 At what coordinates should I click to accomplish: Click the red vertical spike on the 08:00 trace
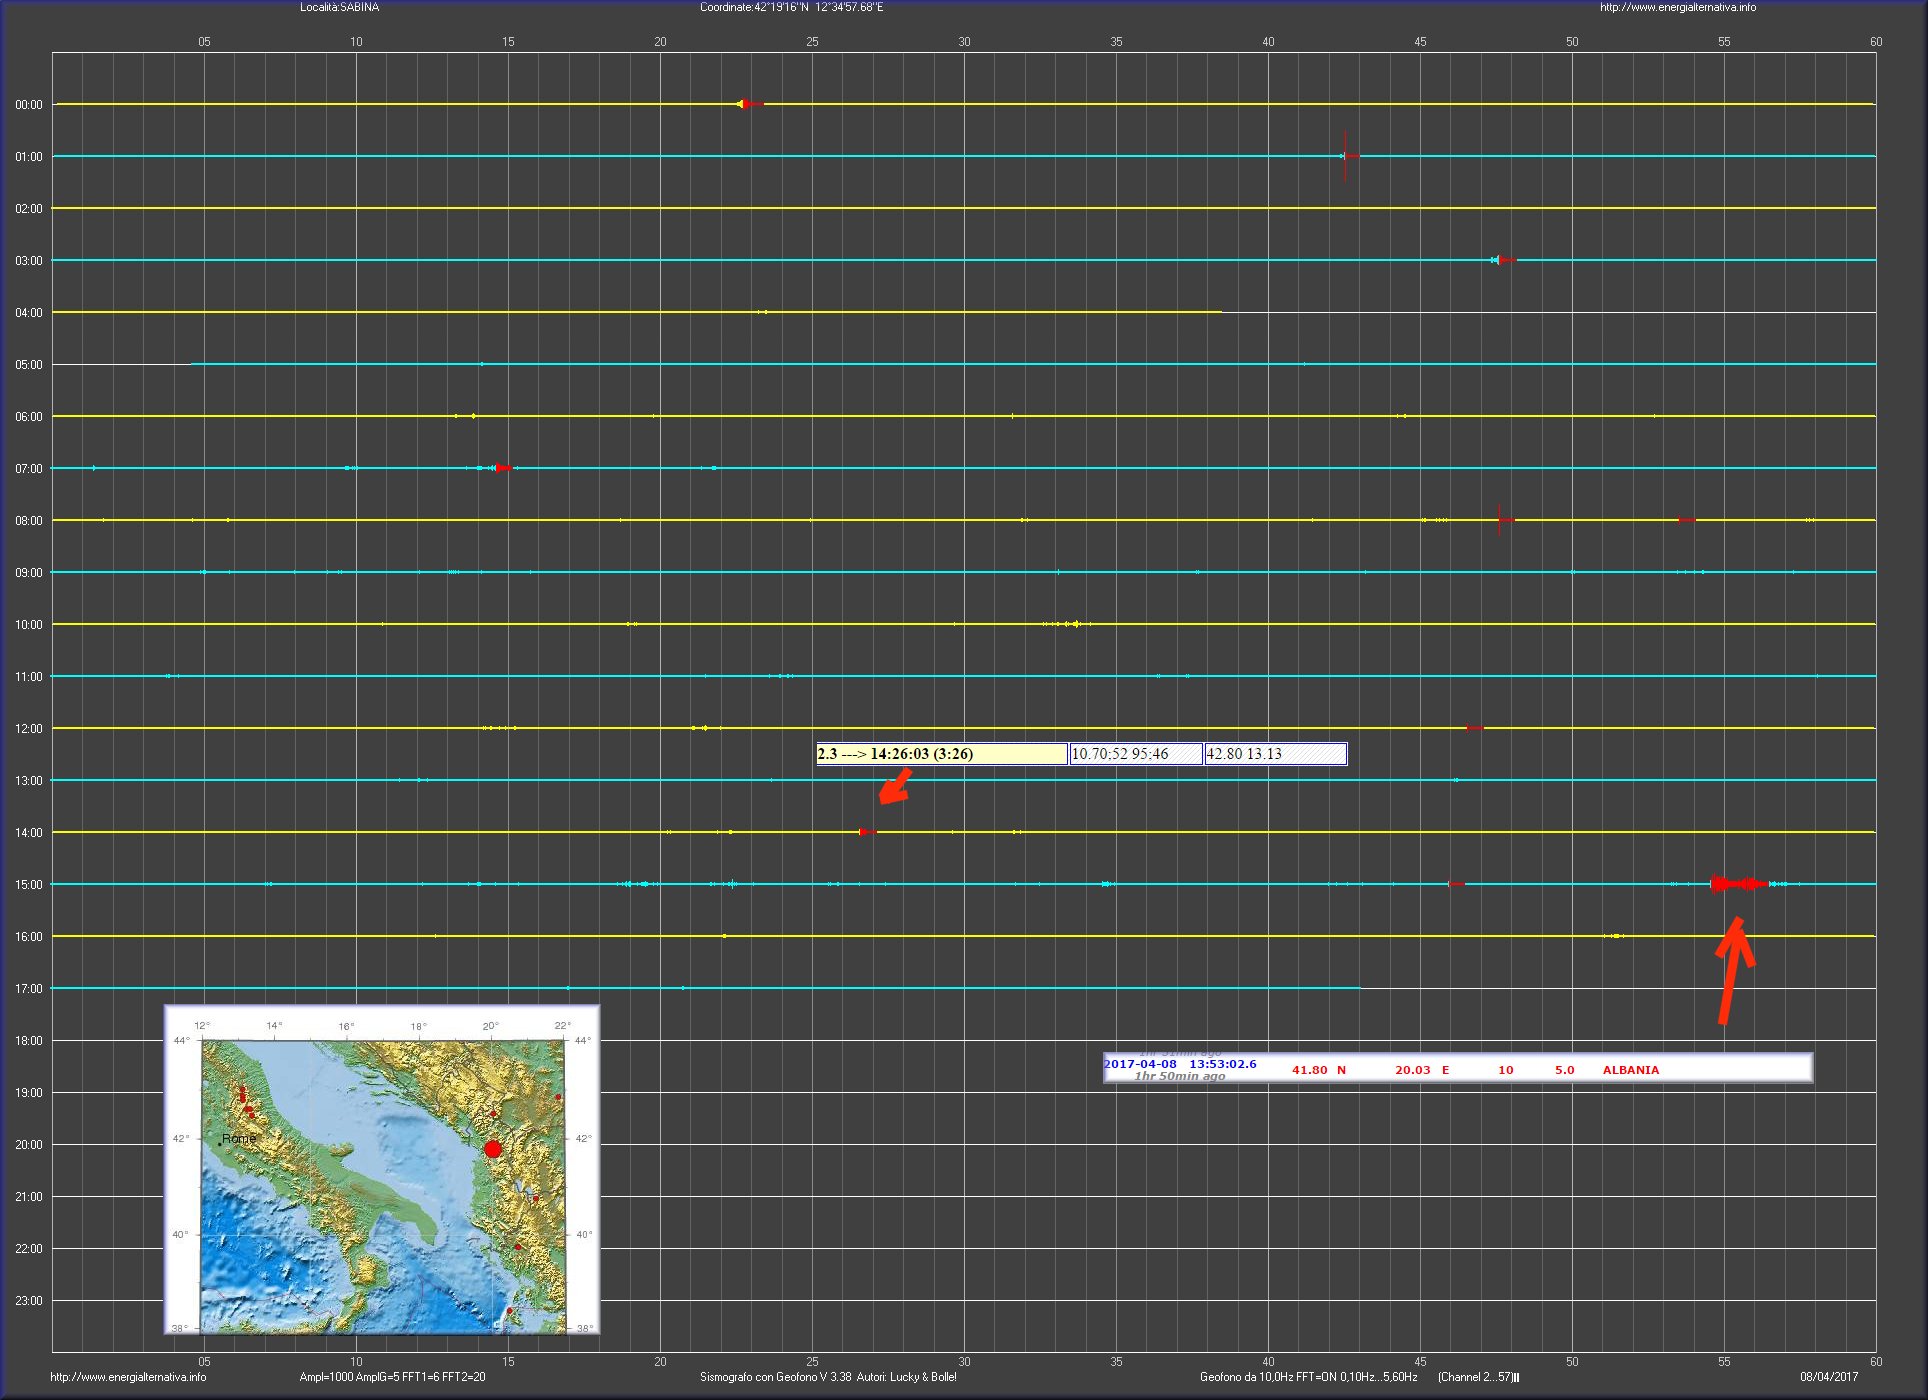[1500, 520]
